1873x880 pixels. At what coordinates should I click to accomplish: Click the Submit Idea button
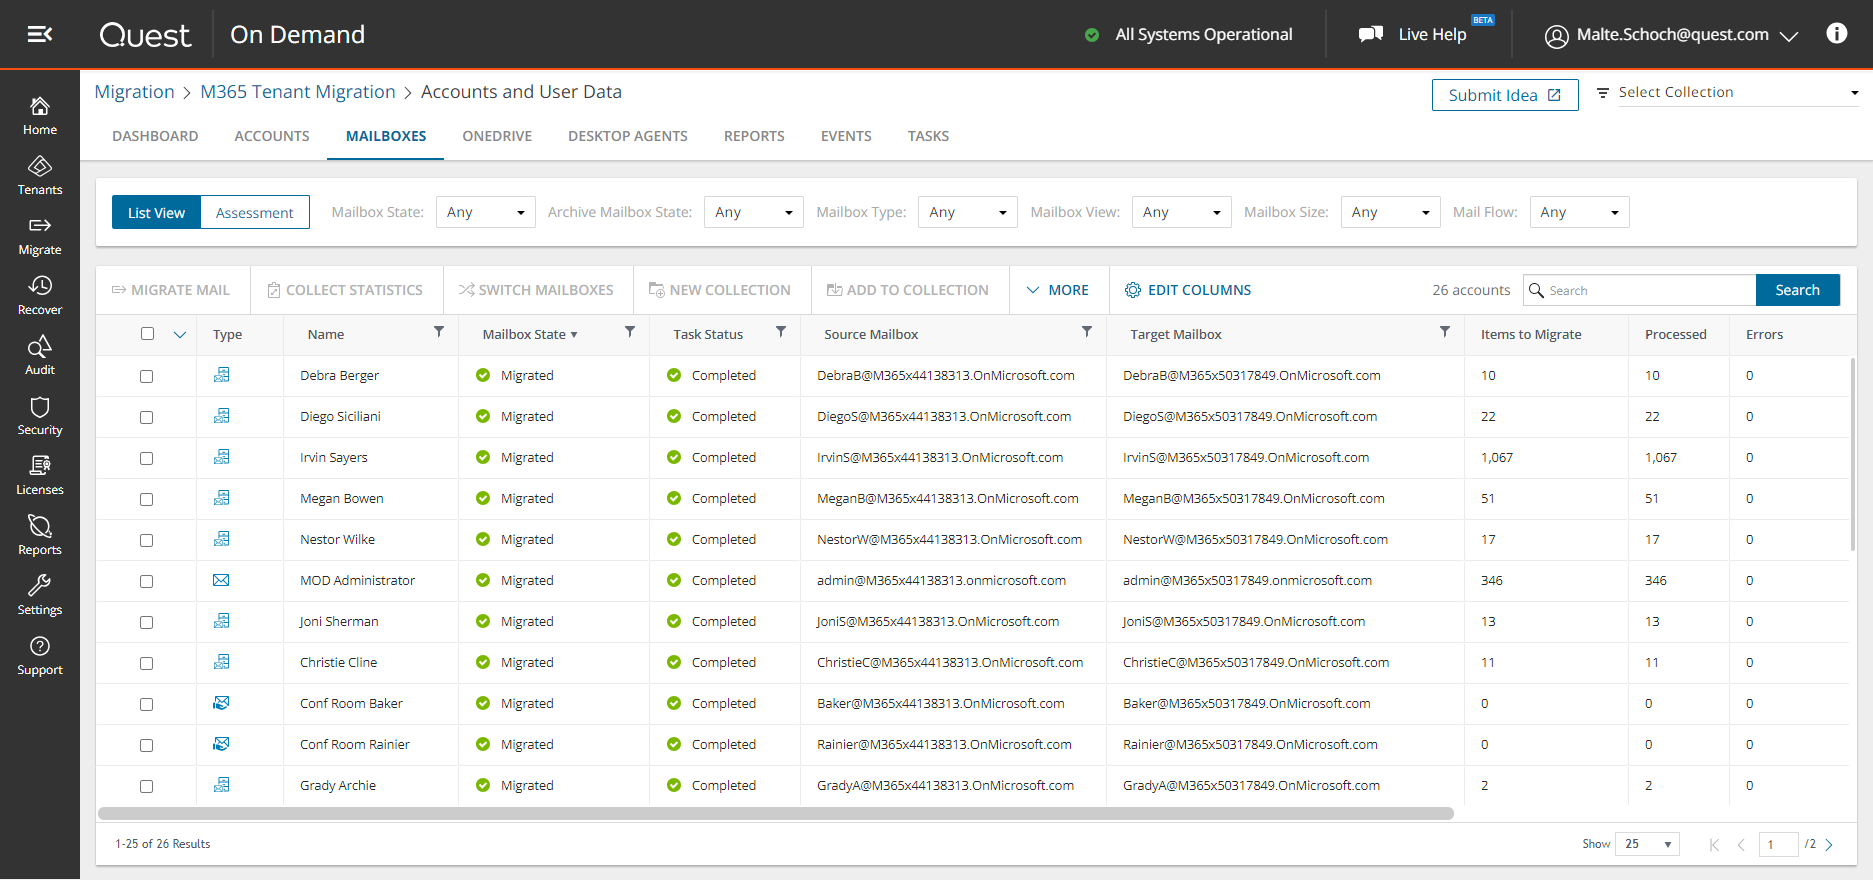tap(1505, 95)
